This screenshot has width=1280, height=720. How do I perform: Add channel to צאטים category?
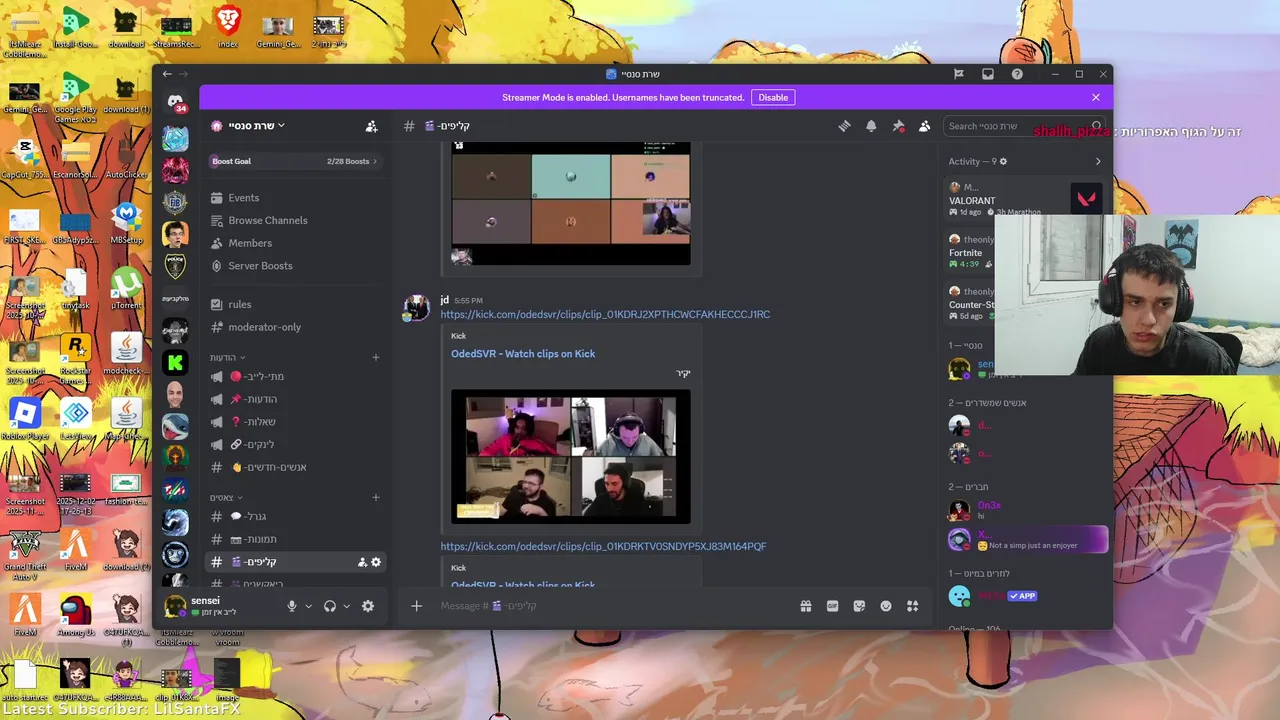pyautogui.click(x=376, y=497)
